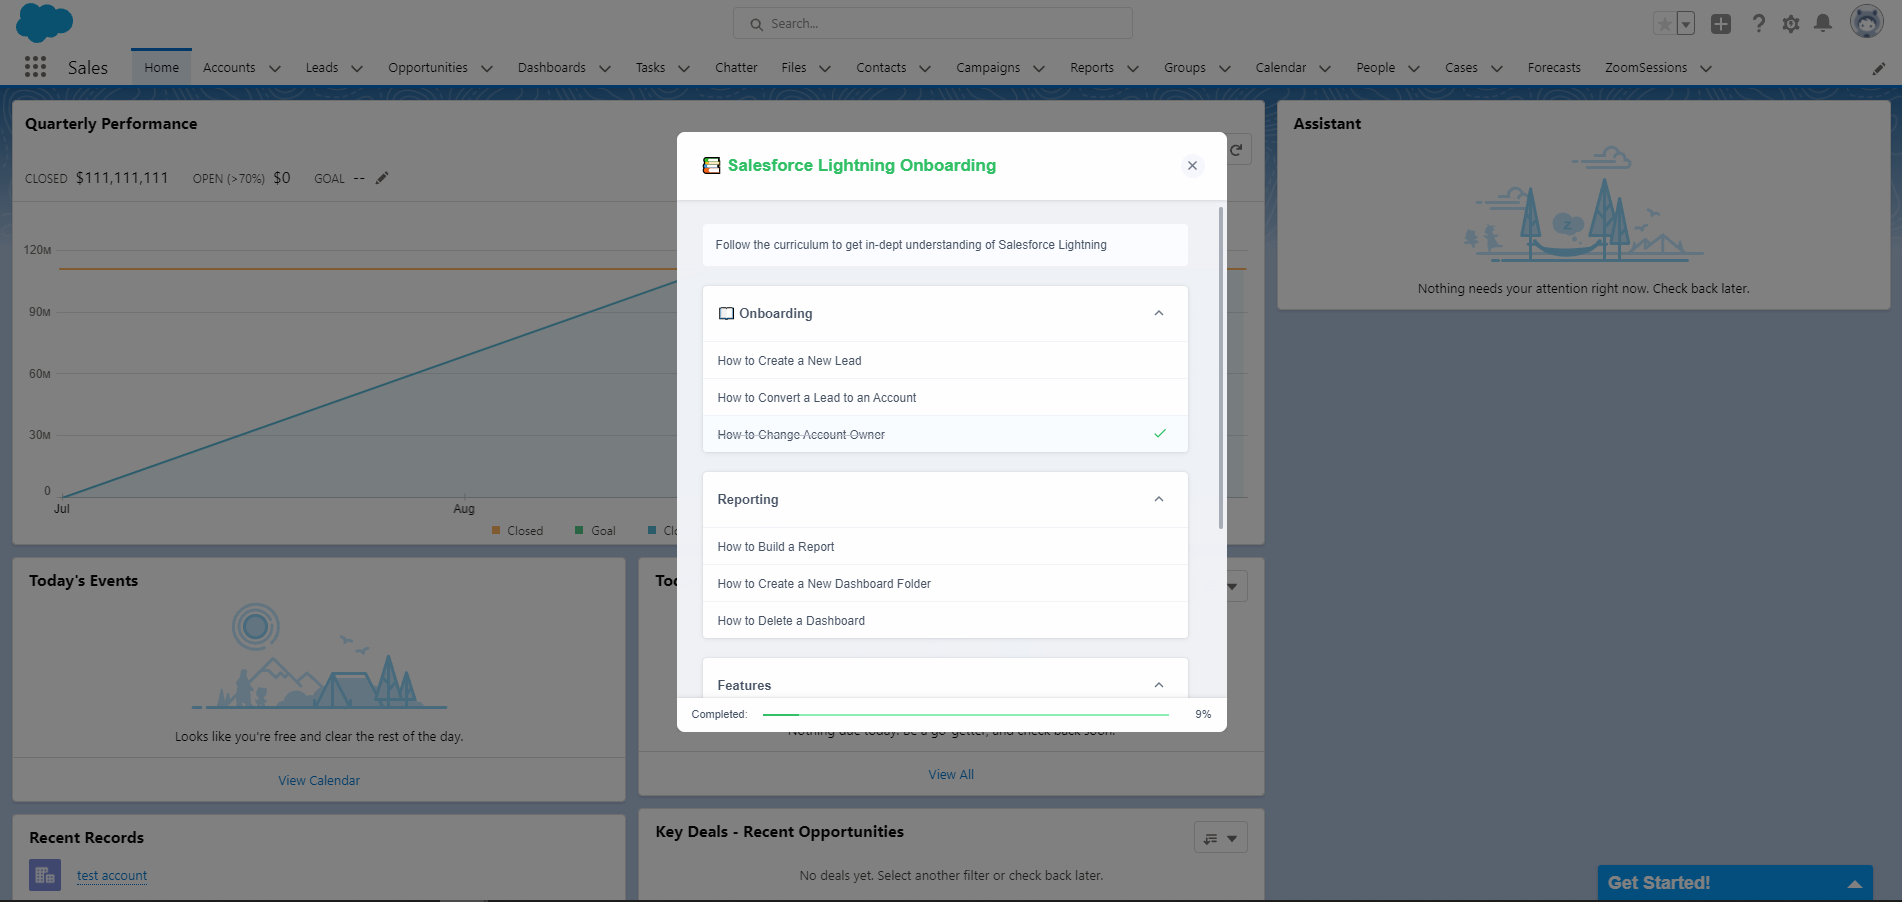Open How to Build a Report
This screenshot has width=1902, height=902.
pos(945,547)
